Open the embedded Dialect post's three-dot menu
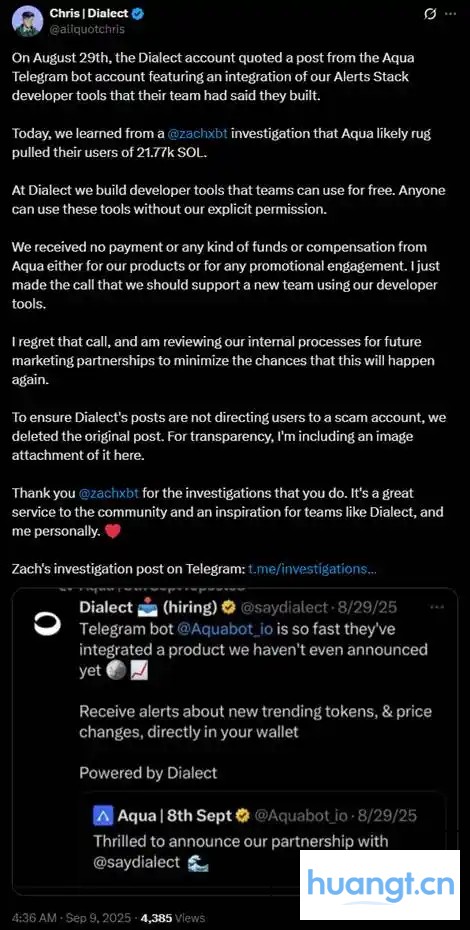The width and height of the screenshot is (470, 930). coord(438,607)
